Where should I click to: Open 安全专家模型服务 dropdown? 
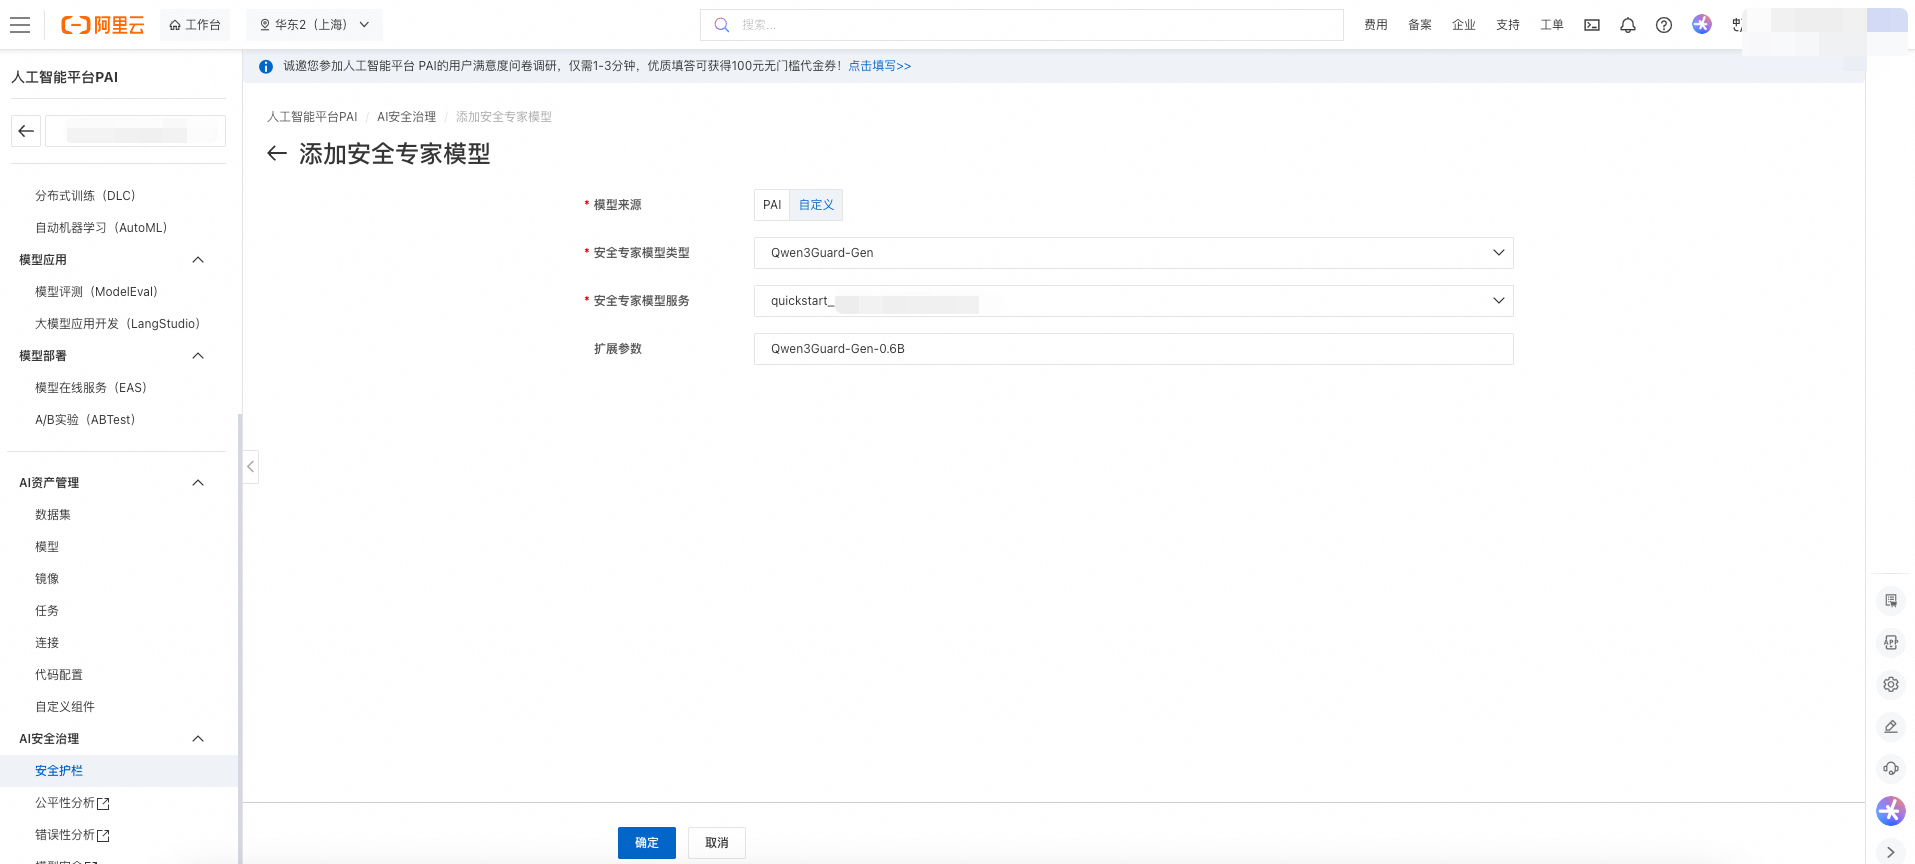coord(1133,301)
